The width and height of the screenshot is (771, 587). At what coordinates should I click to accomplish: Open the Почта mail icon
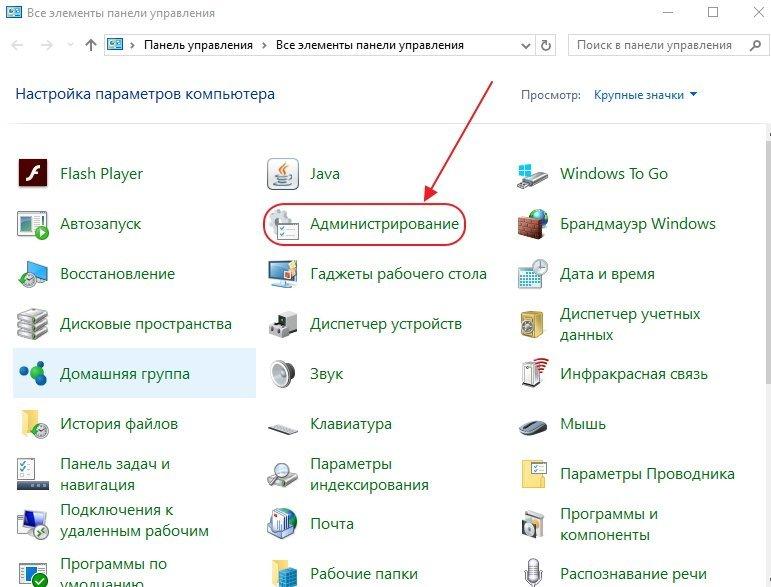282,524
